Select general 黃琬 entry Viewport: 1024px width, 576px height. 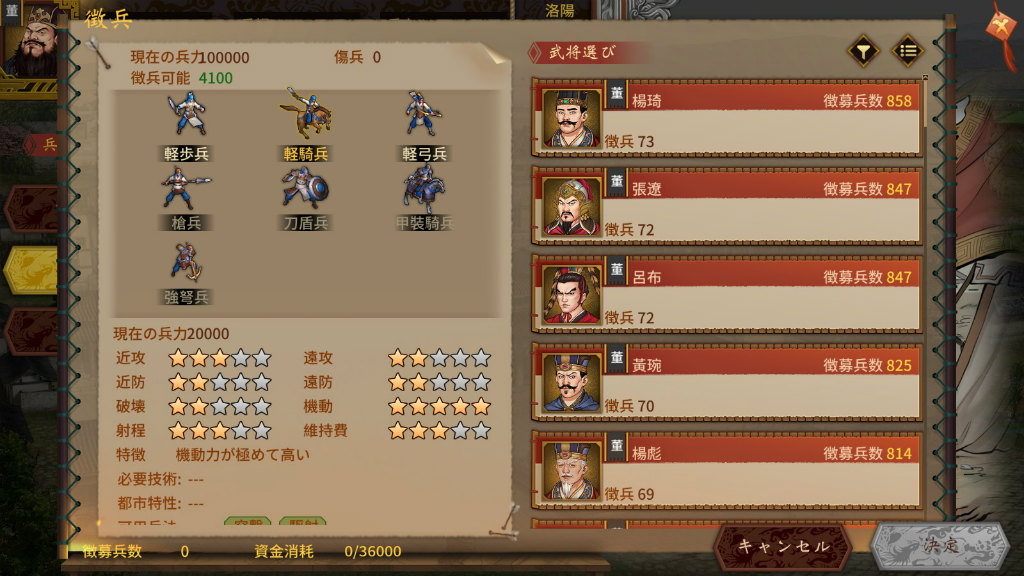pos(727,383)
